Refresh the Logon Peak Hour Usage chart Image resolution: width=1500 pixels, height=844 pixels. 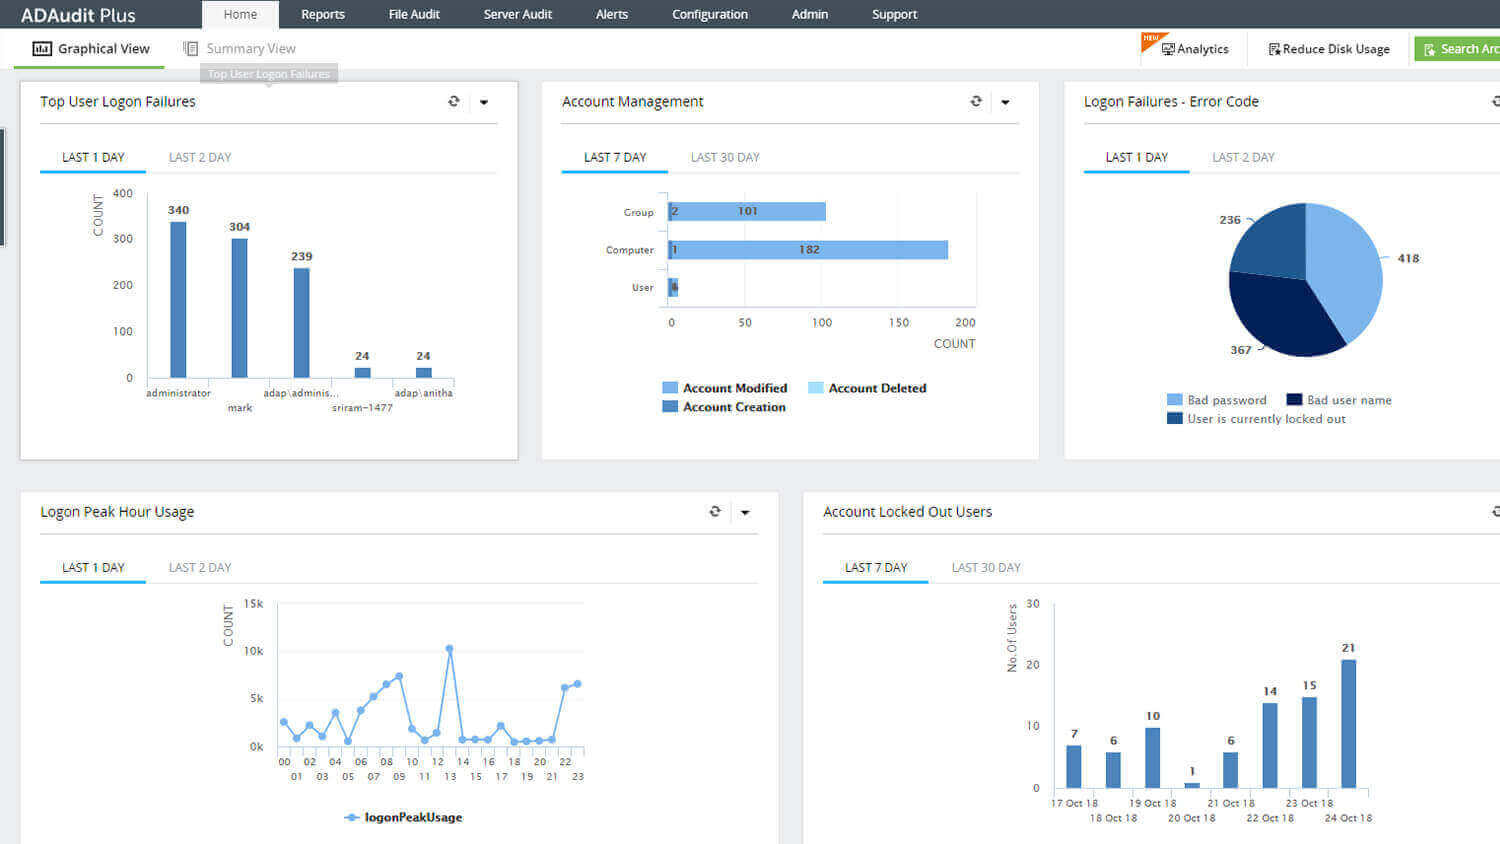point(715,511)
